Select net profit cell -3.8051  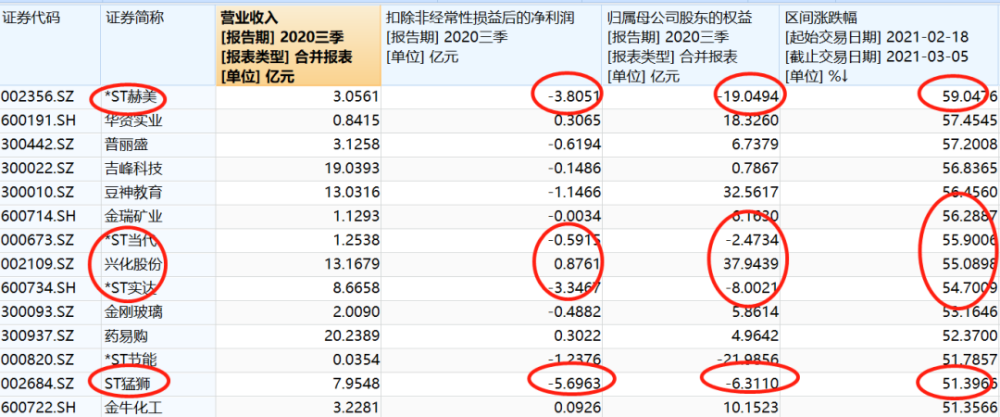[573, 98]
